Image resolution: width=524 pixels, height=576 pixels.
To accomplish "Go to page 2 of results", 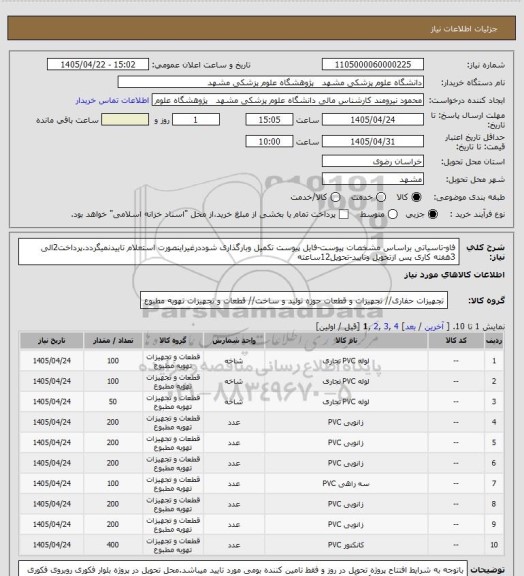I will (376, 326).
